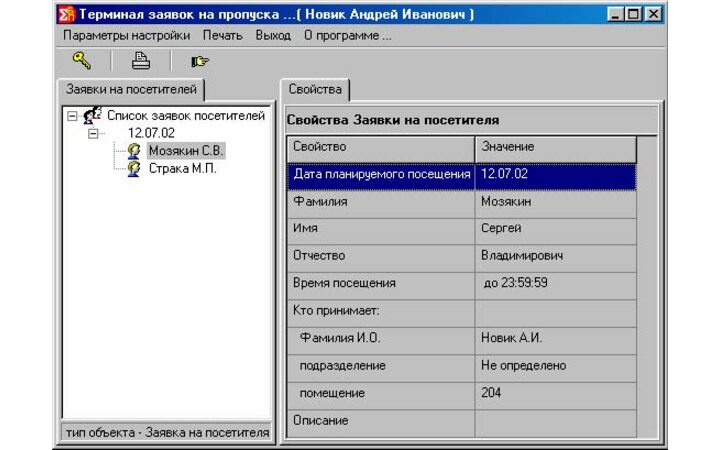720x450 pixels.
Task: Click the Свойство column header
Action: click(381, 149)
